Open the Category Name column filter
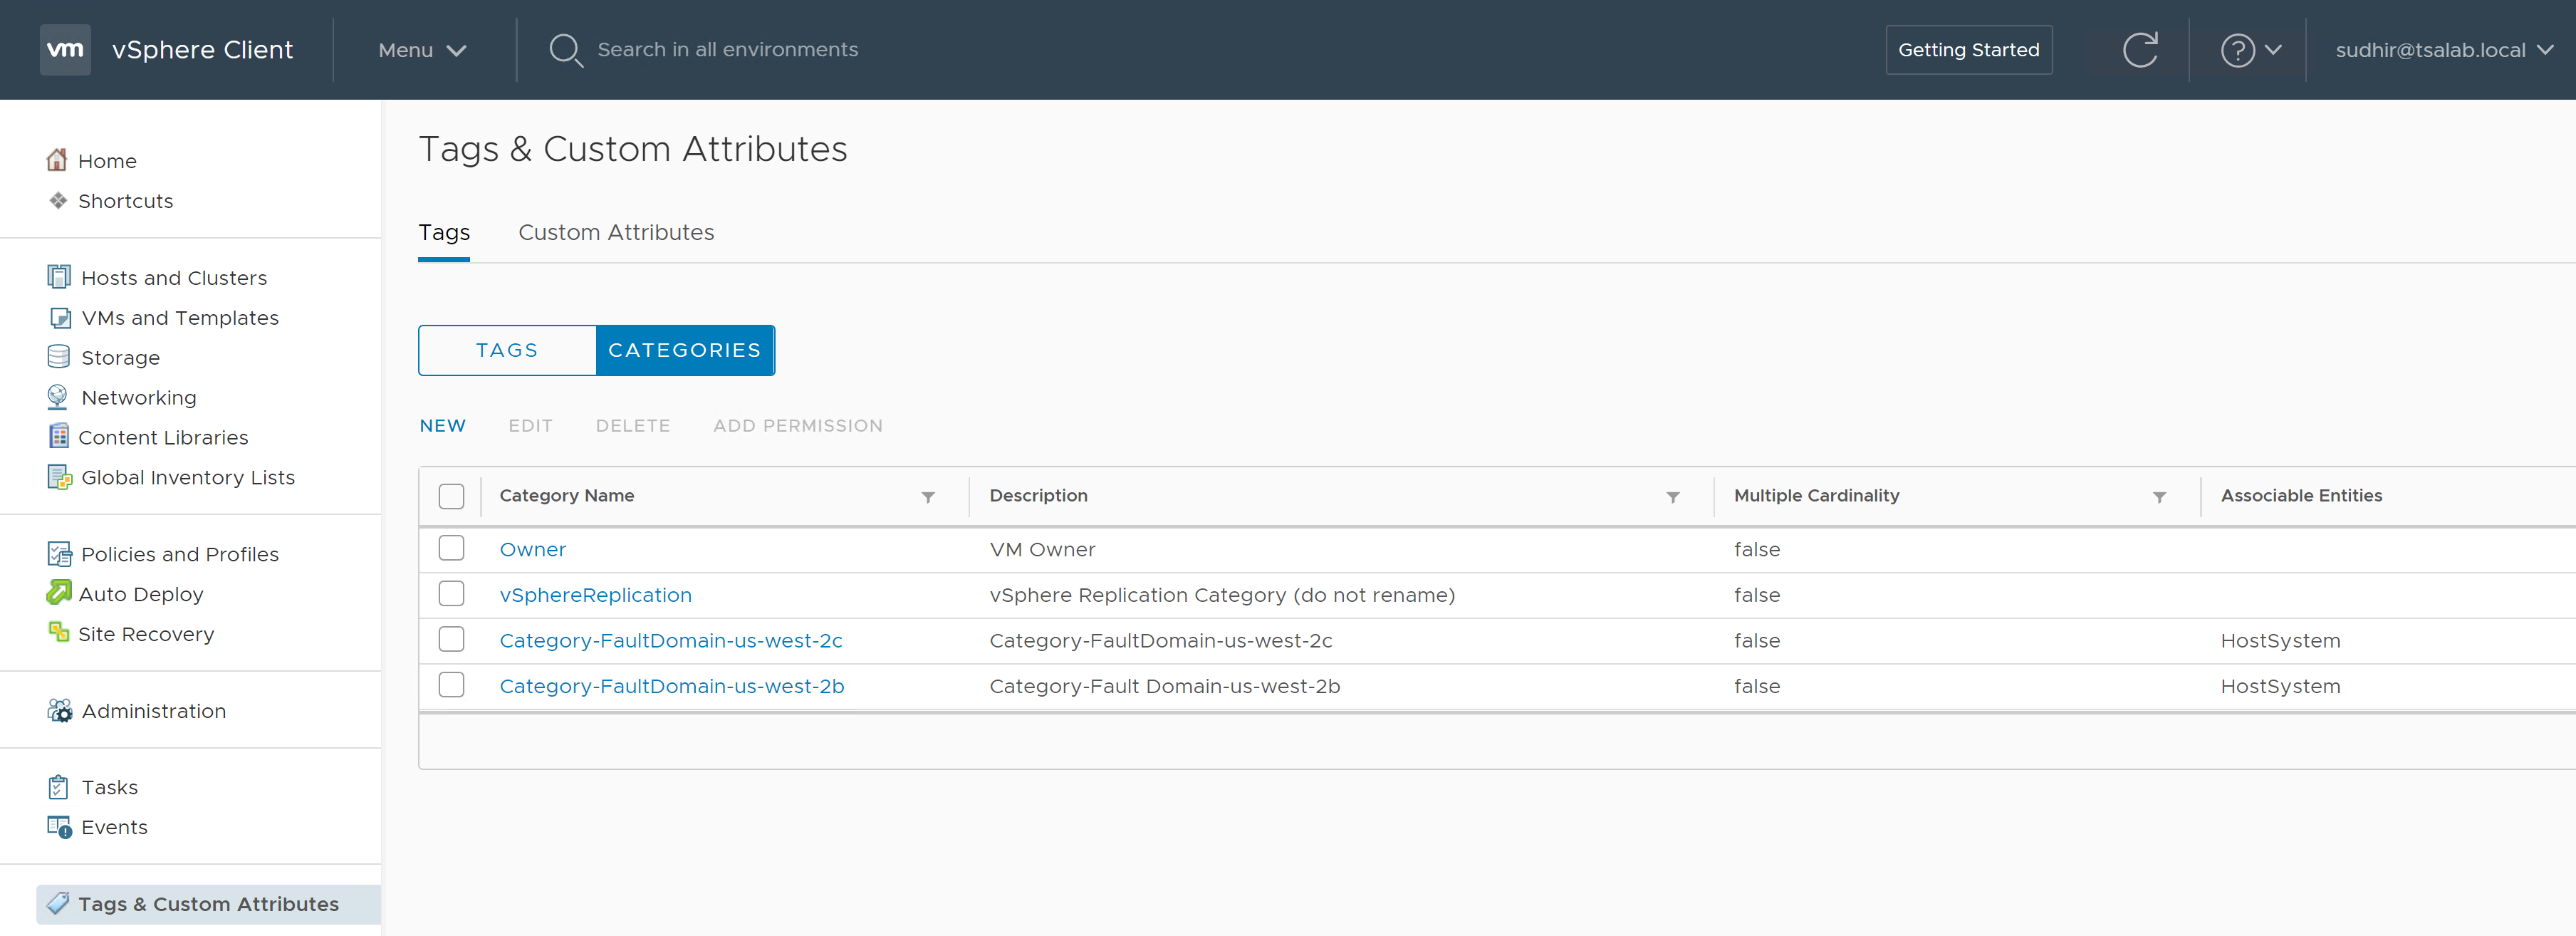 click(928, 497)
